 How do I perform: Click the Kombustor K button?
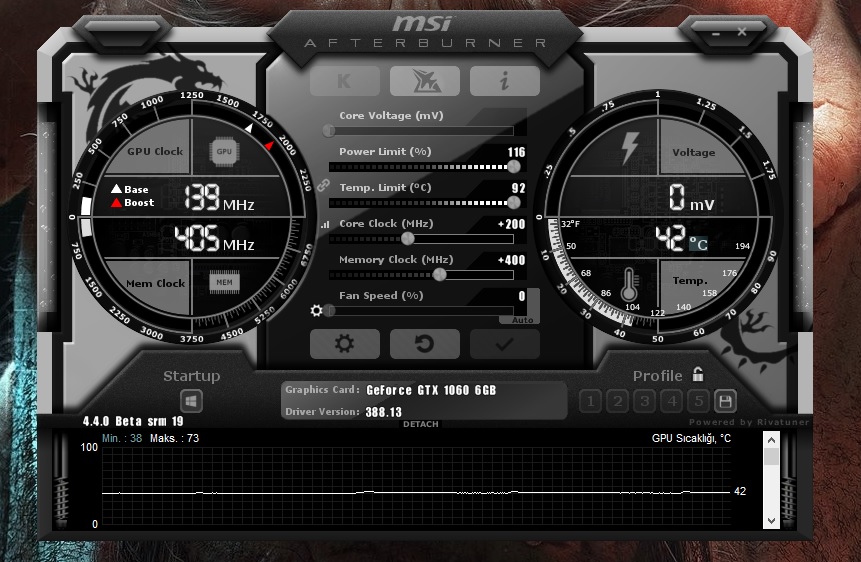point(344,81)
